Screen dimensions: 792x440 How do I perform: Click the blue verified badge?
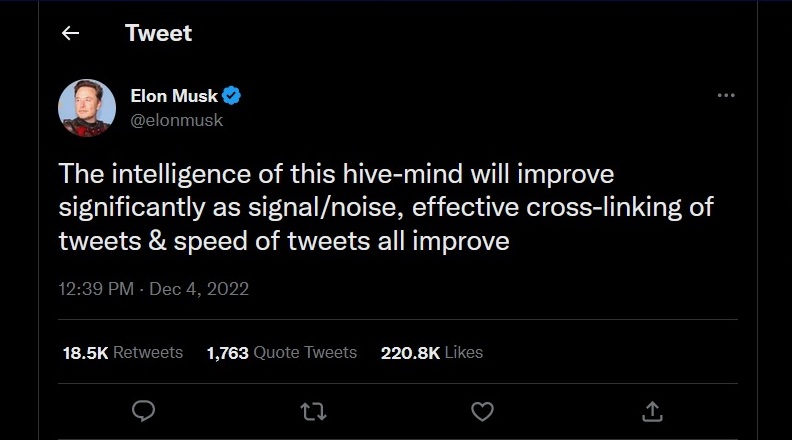coord(232,96)
